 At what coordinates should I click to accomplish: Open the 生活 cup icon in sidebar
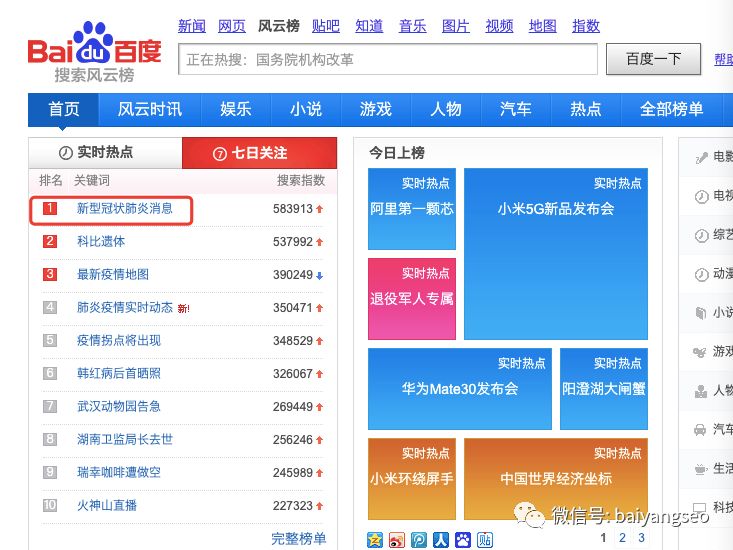(700, 468)
